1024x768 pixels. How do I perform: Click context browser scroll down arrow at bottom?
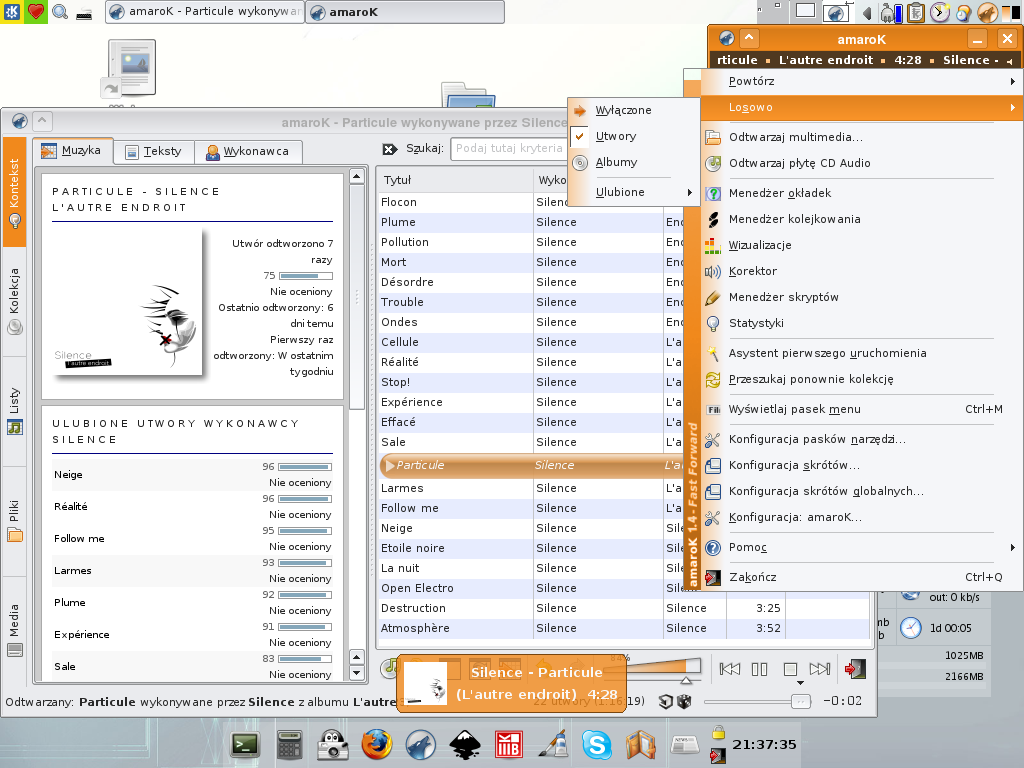pyautogui.click(x=357, y=672)
